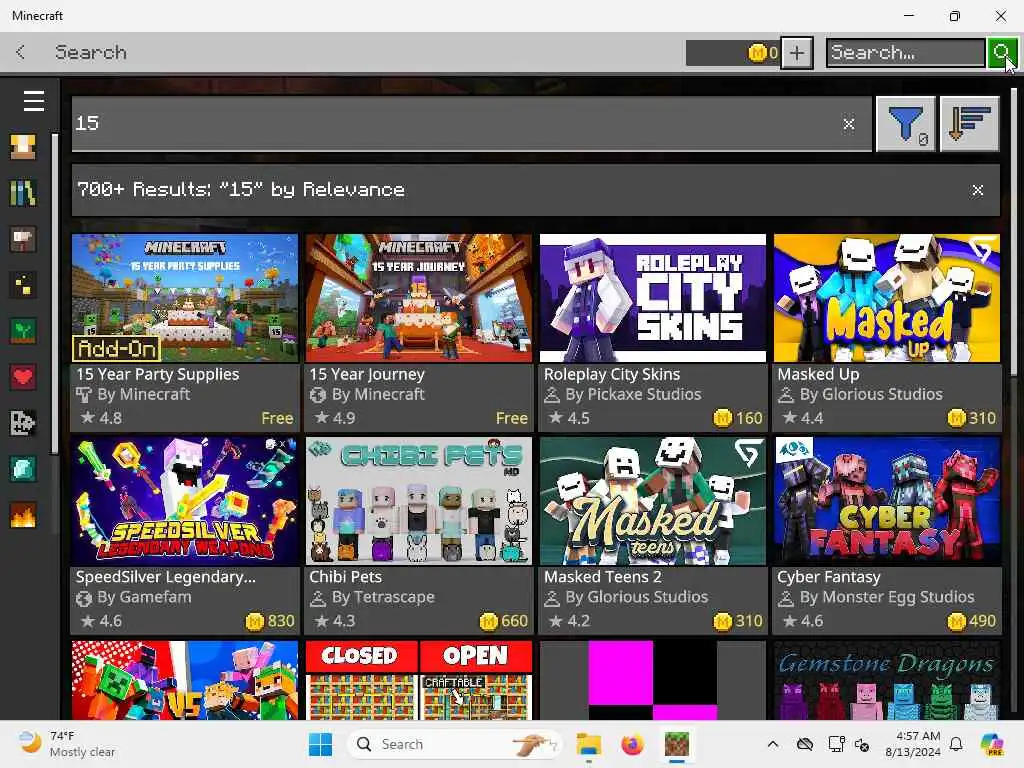Select the mallet sign sidebar icon
This screenshot has height=768, width=1024.
point(23,239)
